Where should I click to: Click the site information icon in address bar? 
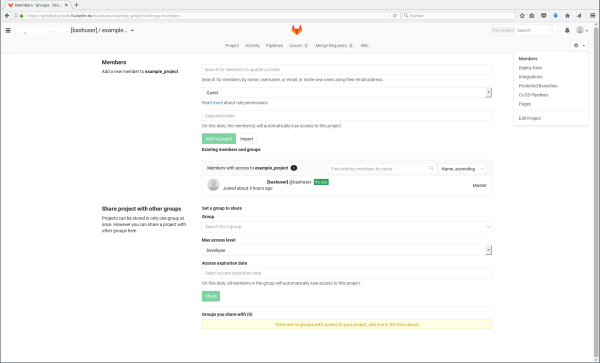(x=16, y=16)
